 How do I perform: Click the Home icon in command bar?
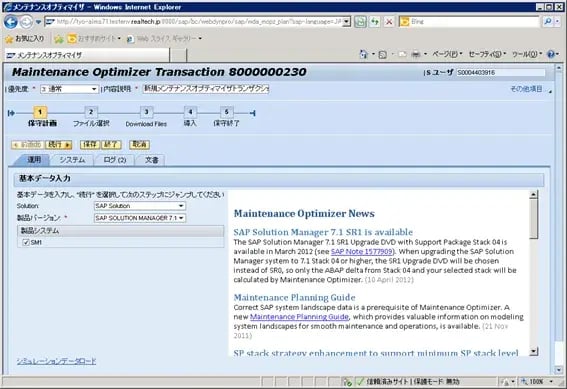point(364,54)
